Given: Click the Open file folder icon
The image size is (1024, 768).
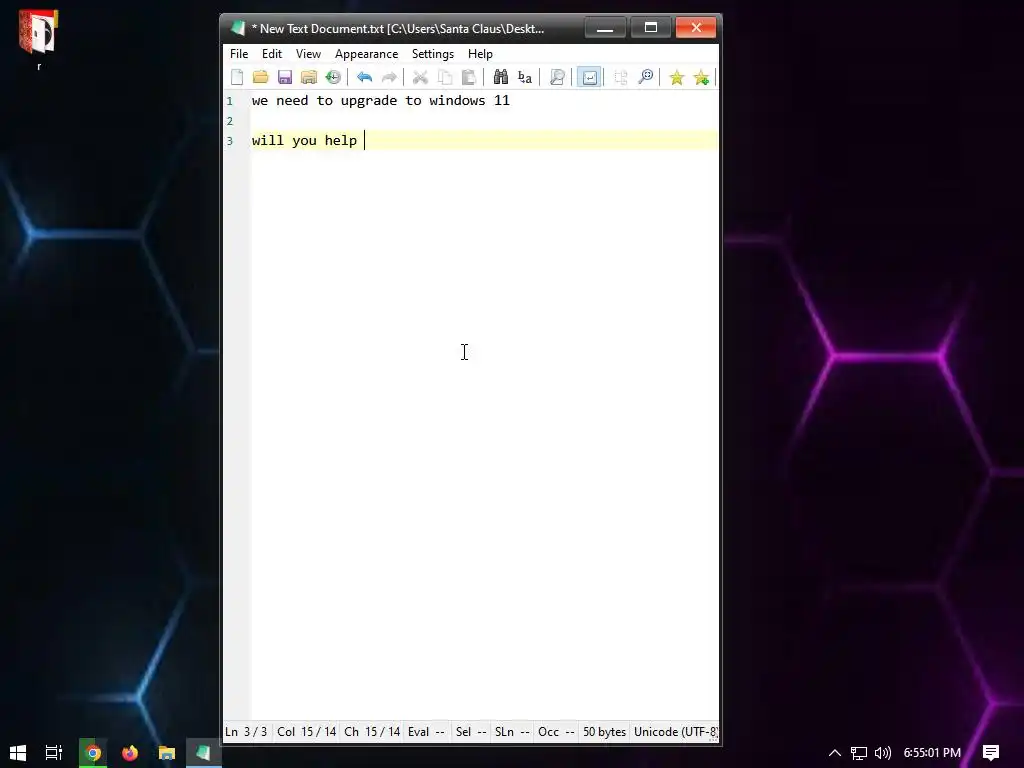Looking at the screenshot, I should coord(261,77).
